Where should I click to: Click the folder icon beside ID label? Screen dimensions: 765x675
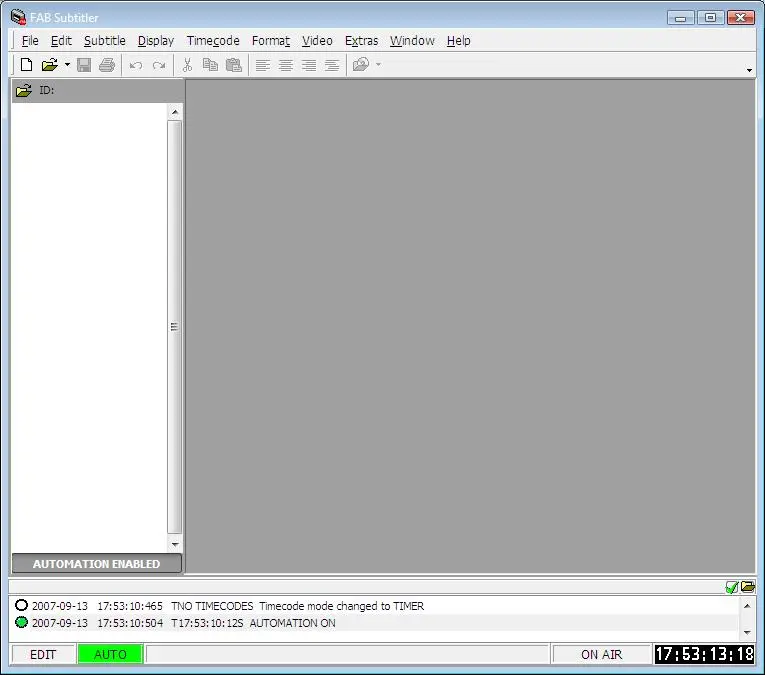(x=24, y=90)
